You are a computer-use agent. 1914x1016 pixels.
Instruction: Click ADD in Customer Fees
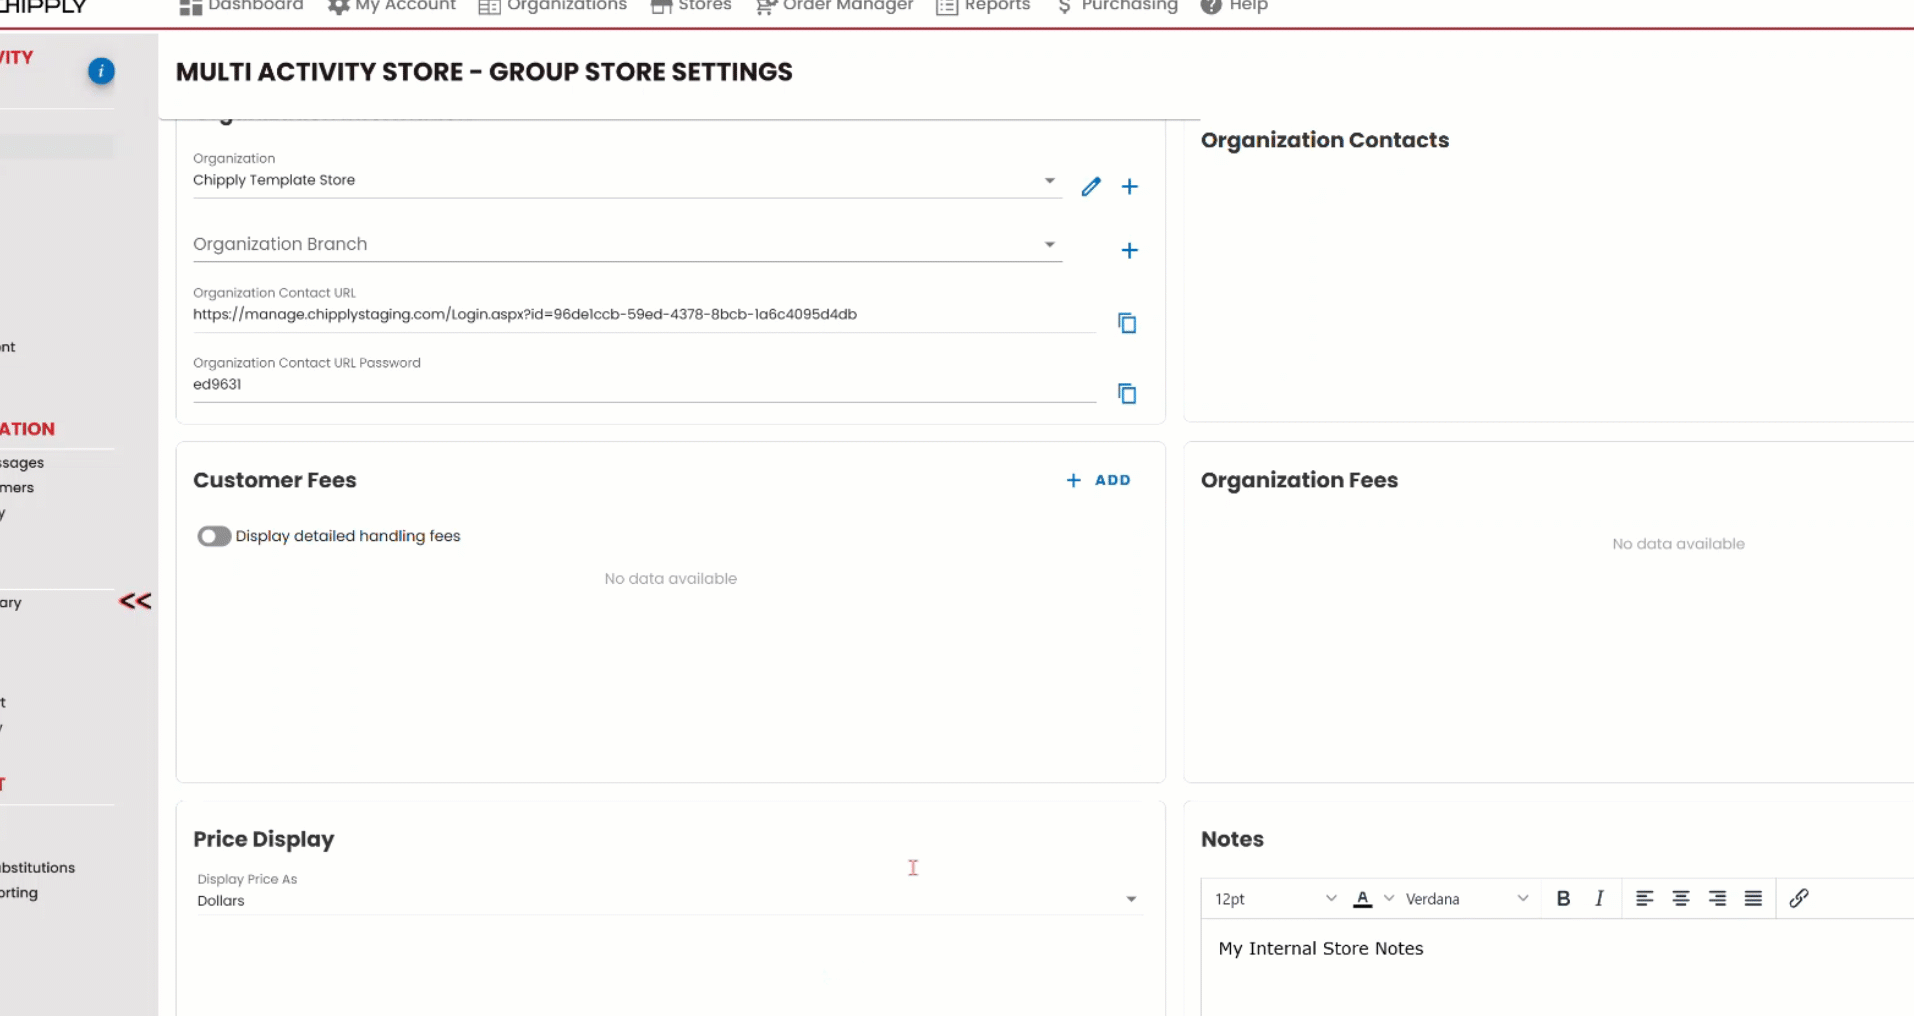1099,480
